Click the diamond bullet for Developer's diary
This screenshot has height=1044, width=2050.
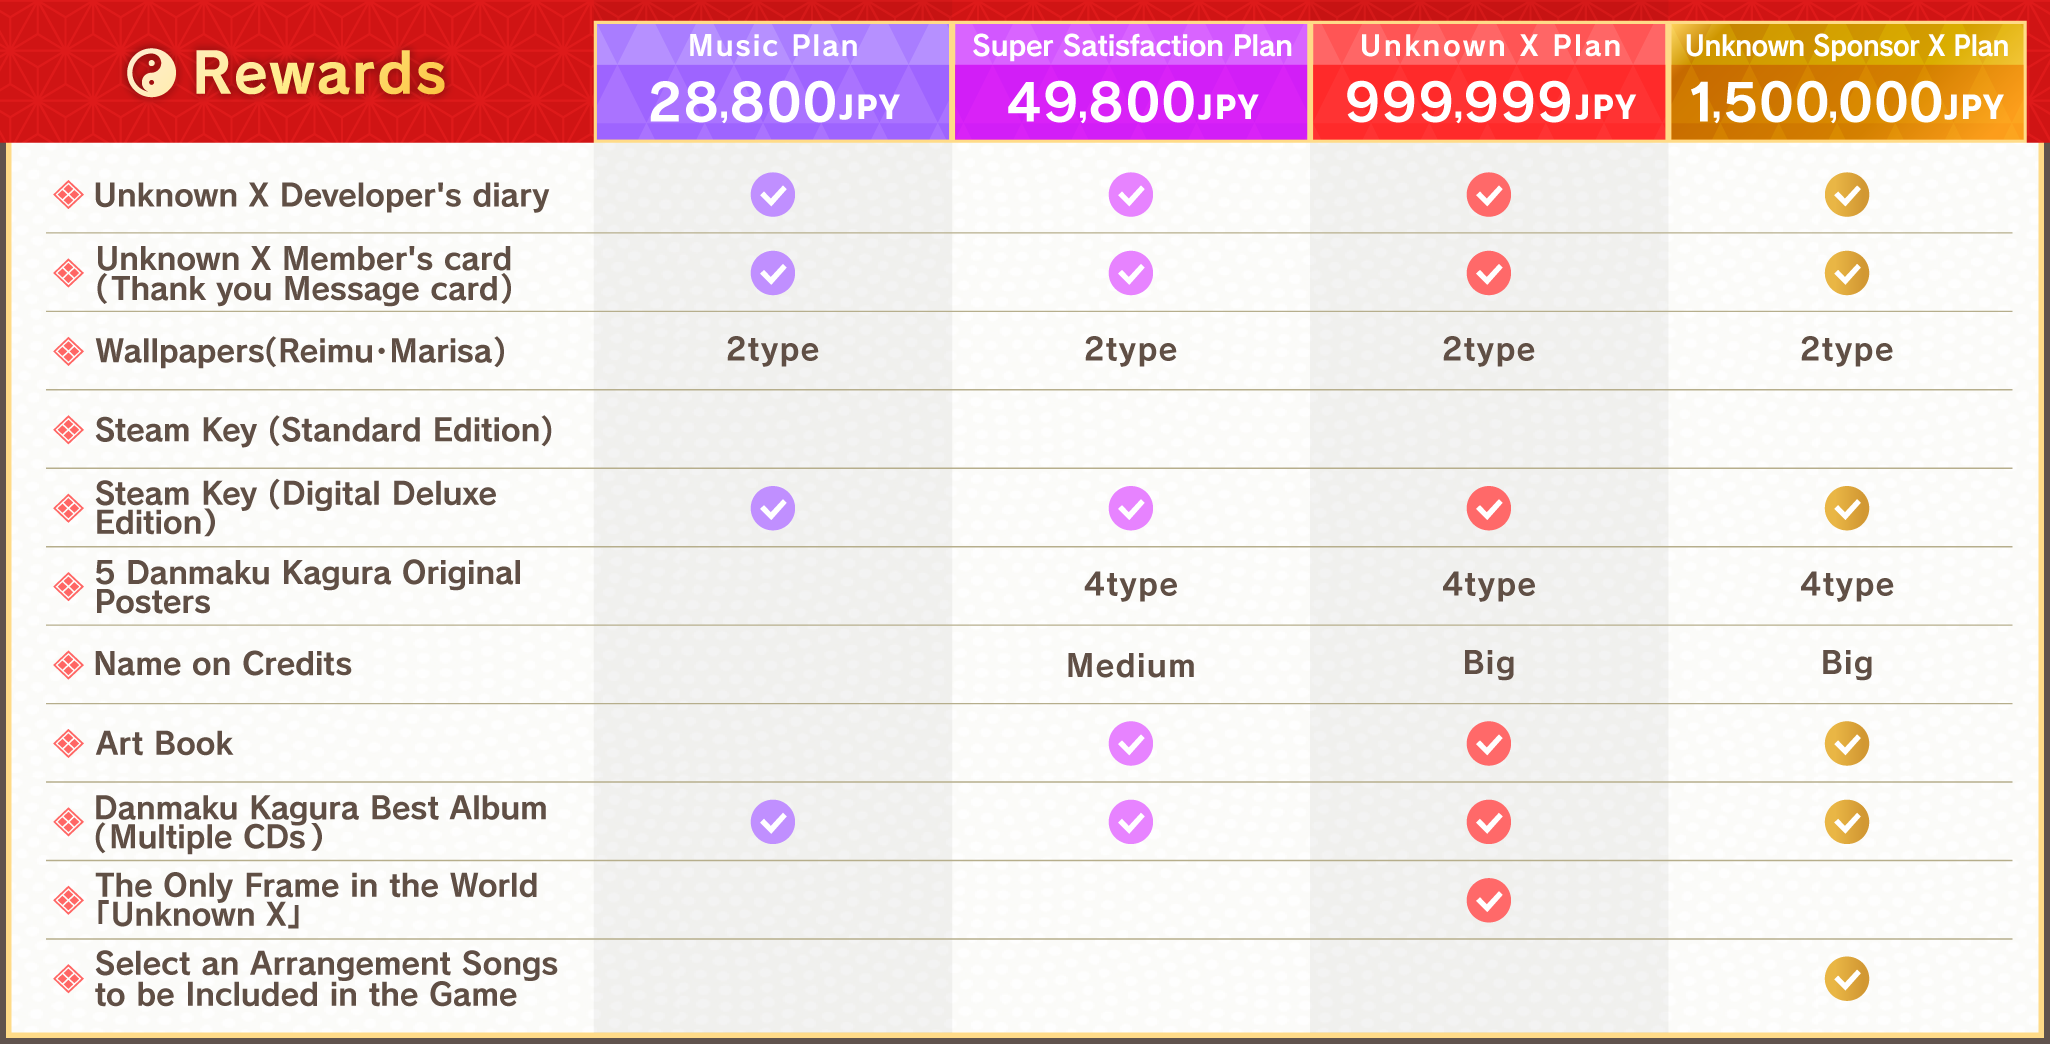tap(68, 195)
